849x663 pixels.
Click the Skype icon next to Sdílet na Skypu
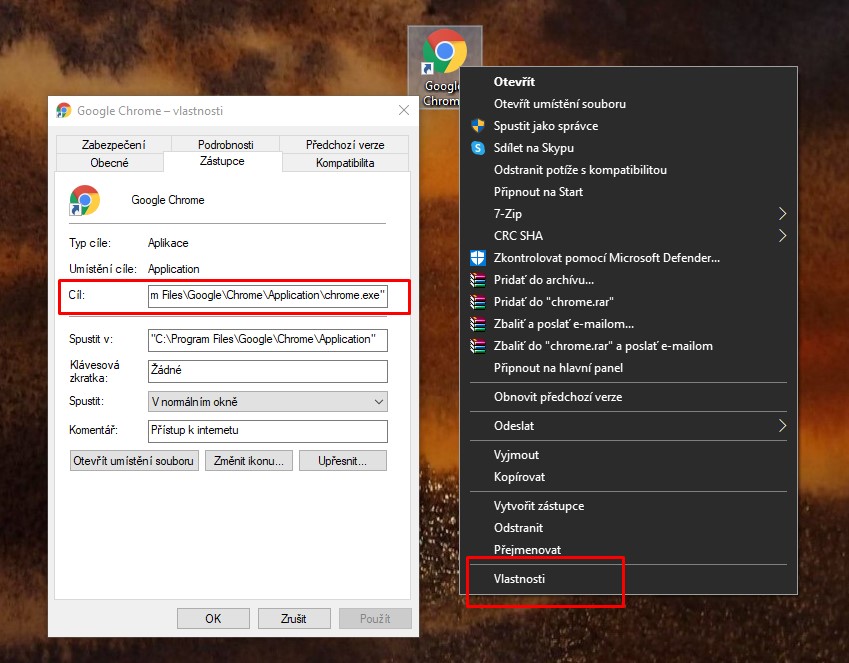[x=477, y=148]
